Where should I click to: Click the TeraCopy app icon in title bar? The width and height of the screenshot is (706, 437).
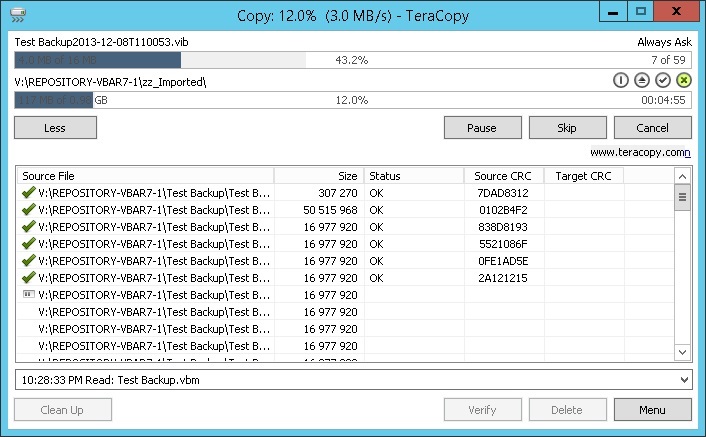click(x=18, y=15)
